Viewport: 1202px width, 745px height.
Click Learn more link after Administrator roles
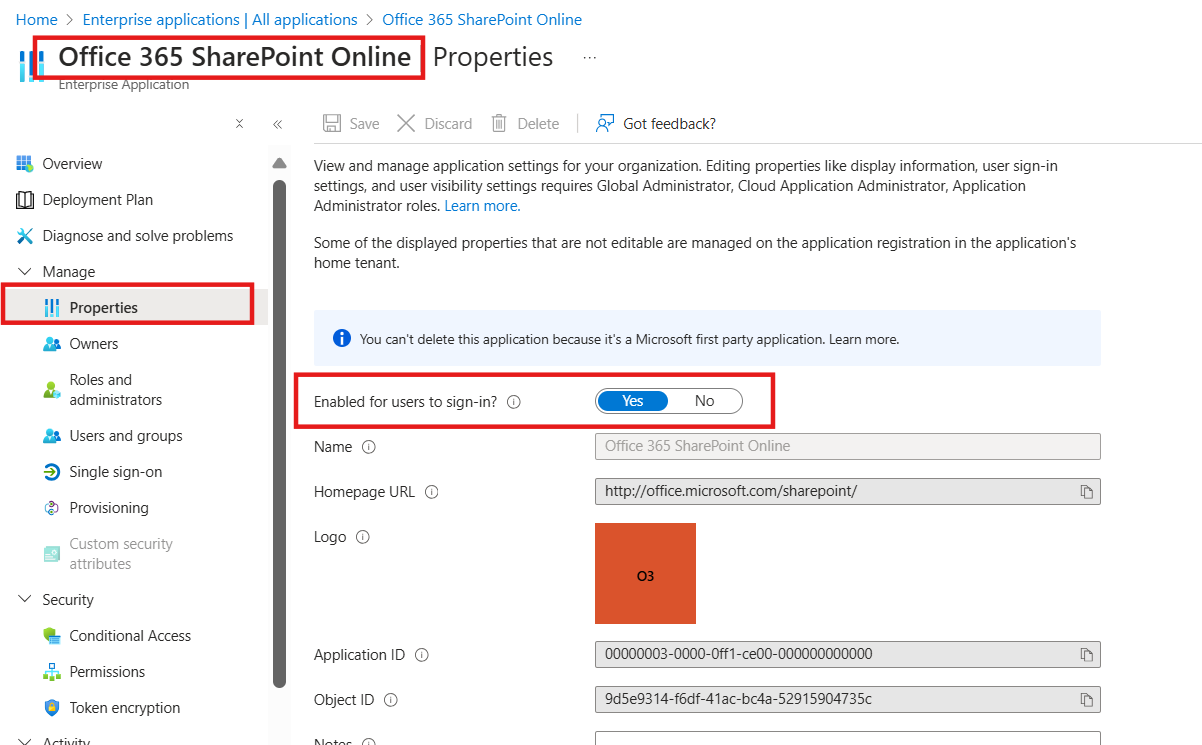(482, 206)
